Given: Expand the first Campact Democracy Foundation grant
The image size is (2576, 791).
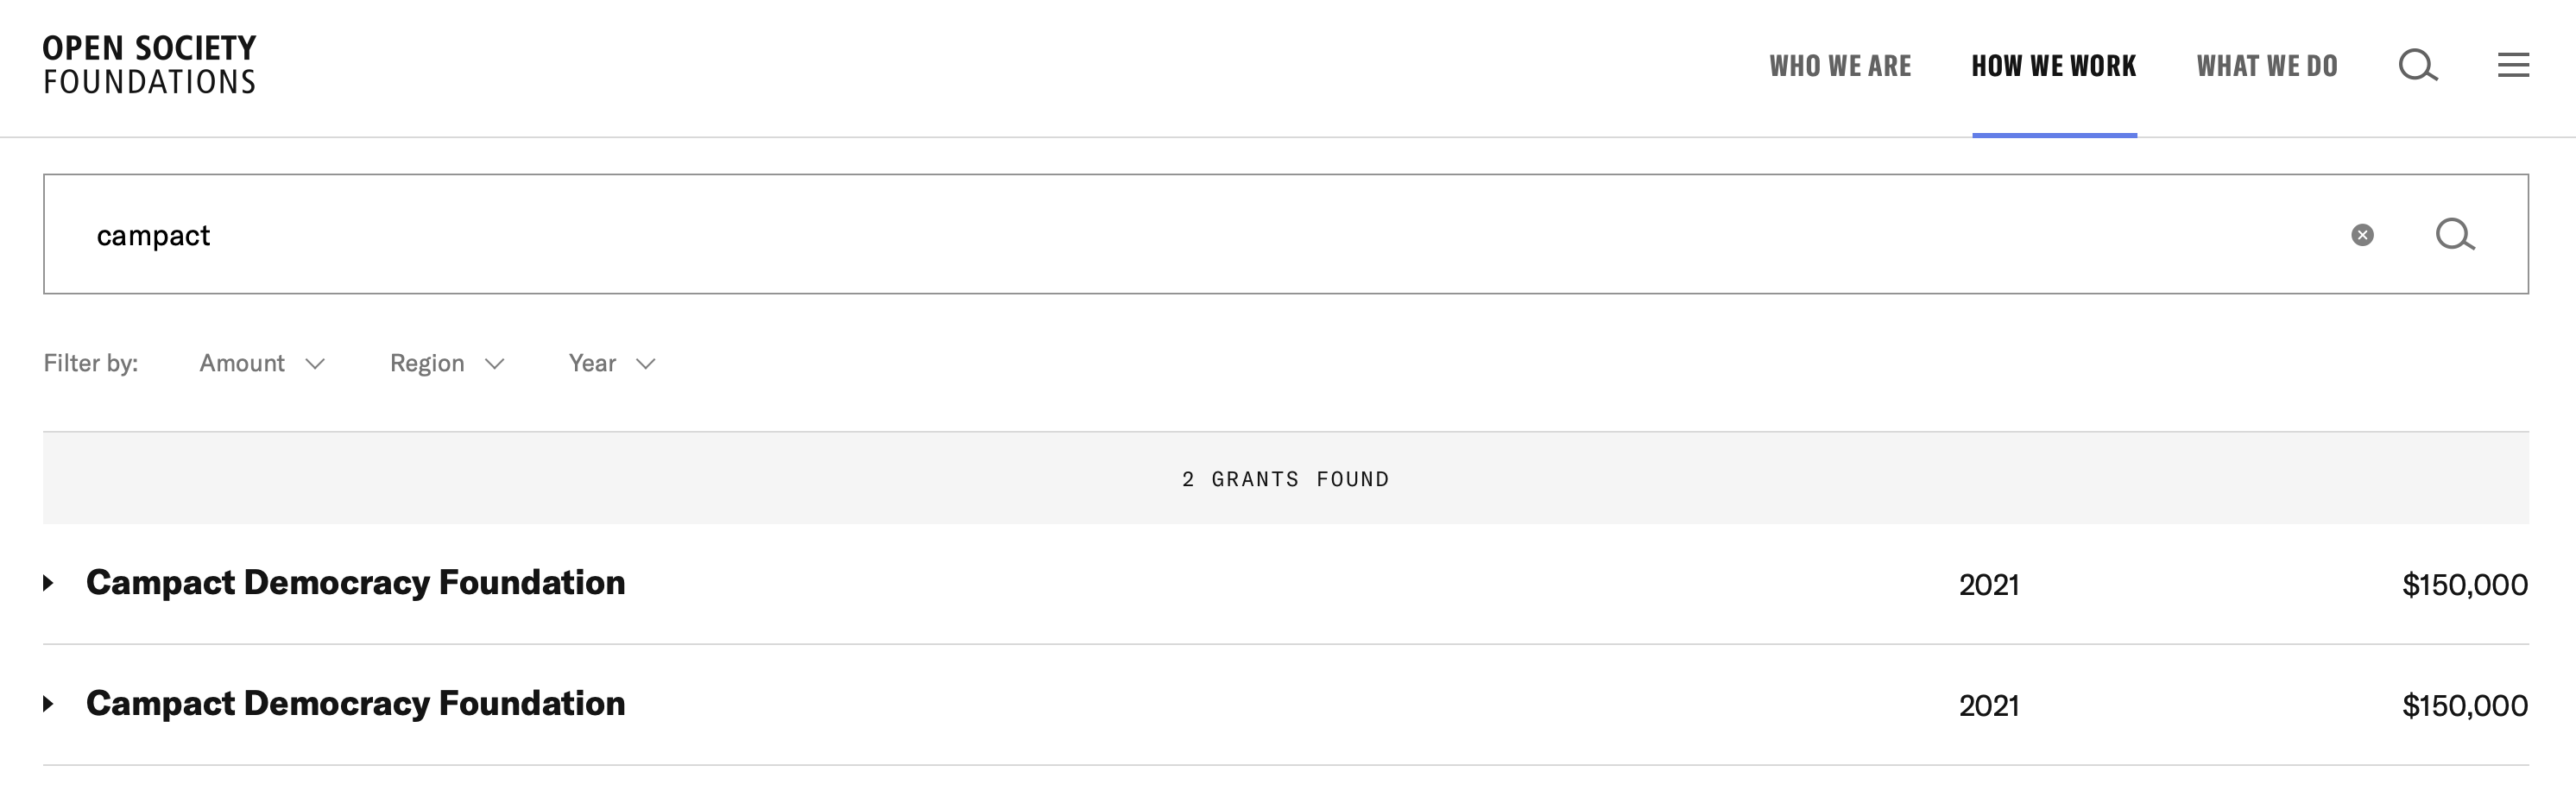Looking at the screenshot, I should coord(48,583).
